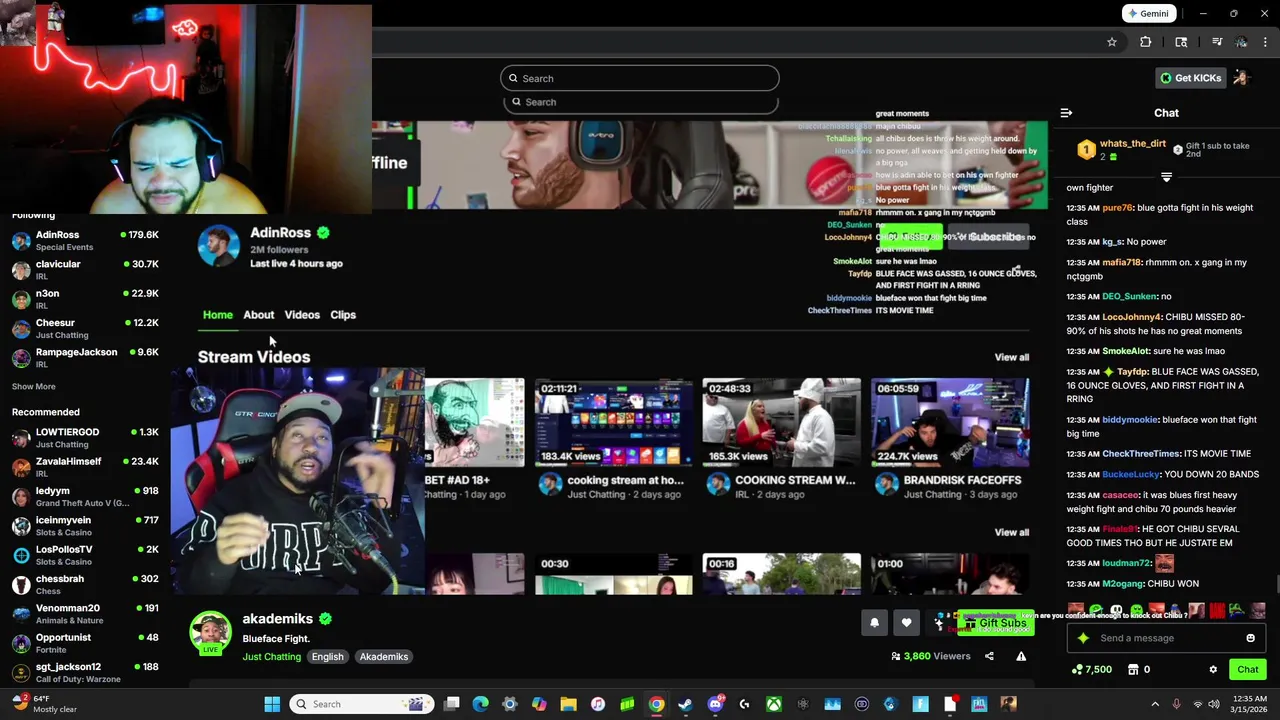Open Chrome media controls icon
Image resolution: width=1280 pixels, height=720 pixels.
(x=1217, y=42)
